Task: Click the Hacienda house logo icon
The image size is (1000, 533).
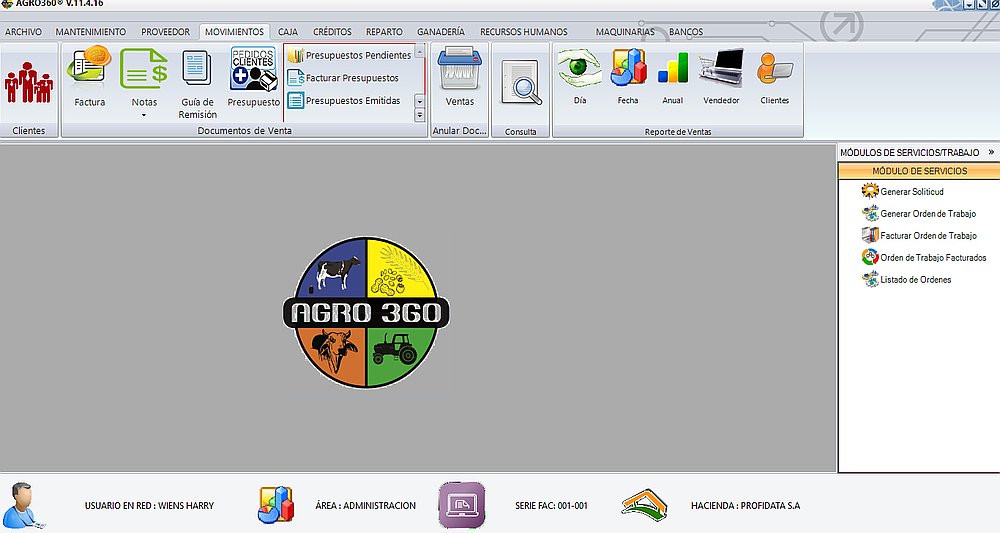Action: pos(644,506)
